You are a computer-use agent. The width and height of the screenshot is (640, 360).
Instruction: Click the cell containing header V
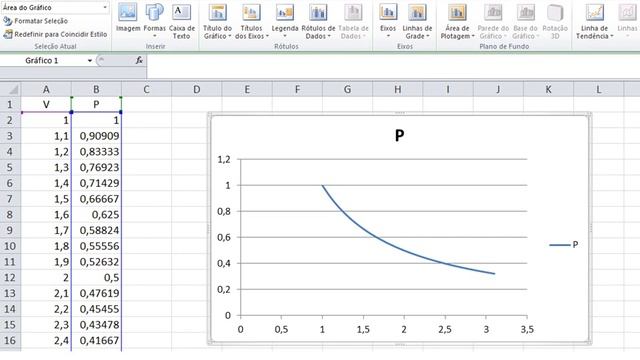tap(46, 104)
